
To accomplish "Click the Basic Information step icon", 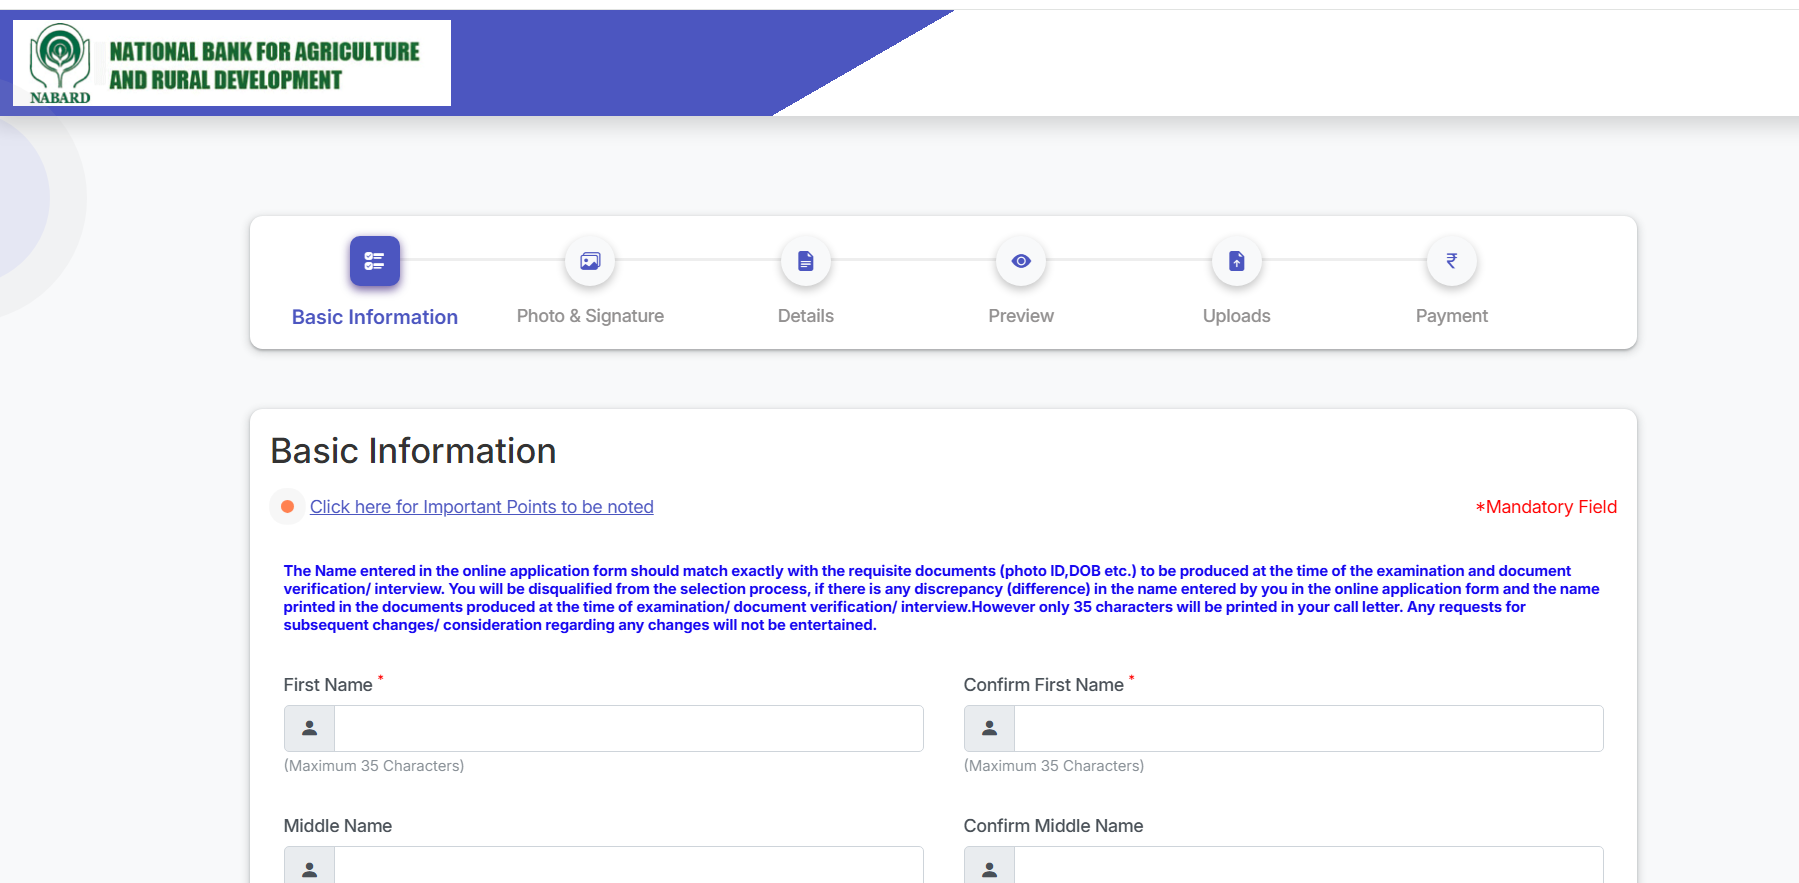I will (375, 261).
